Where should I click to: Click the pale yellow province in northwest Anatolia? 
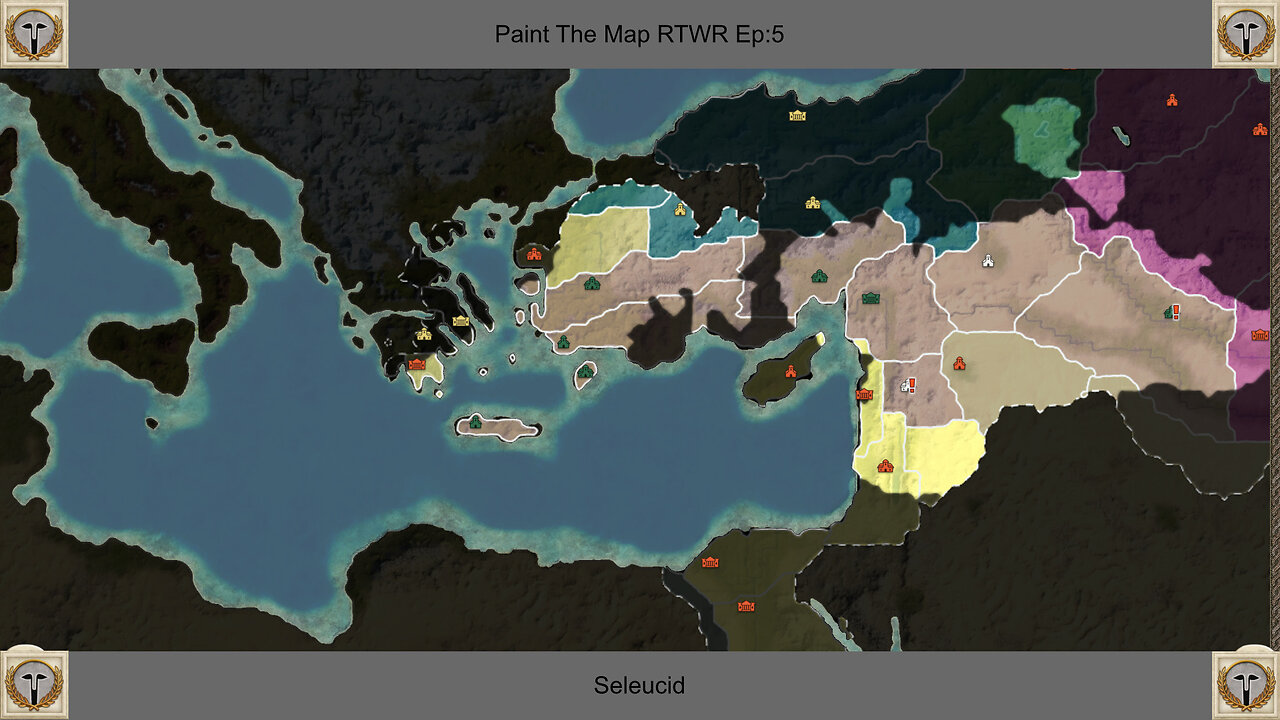[600, 244]
